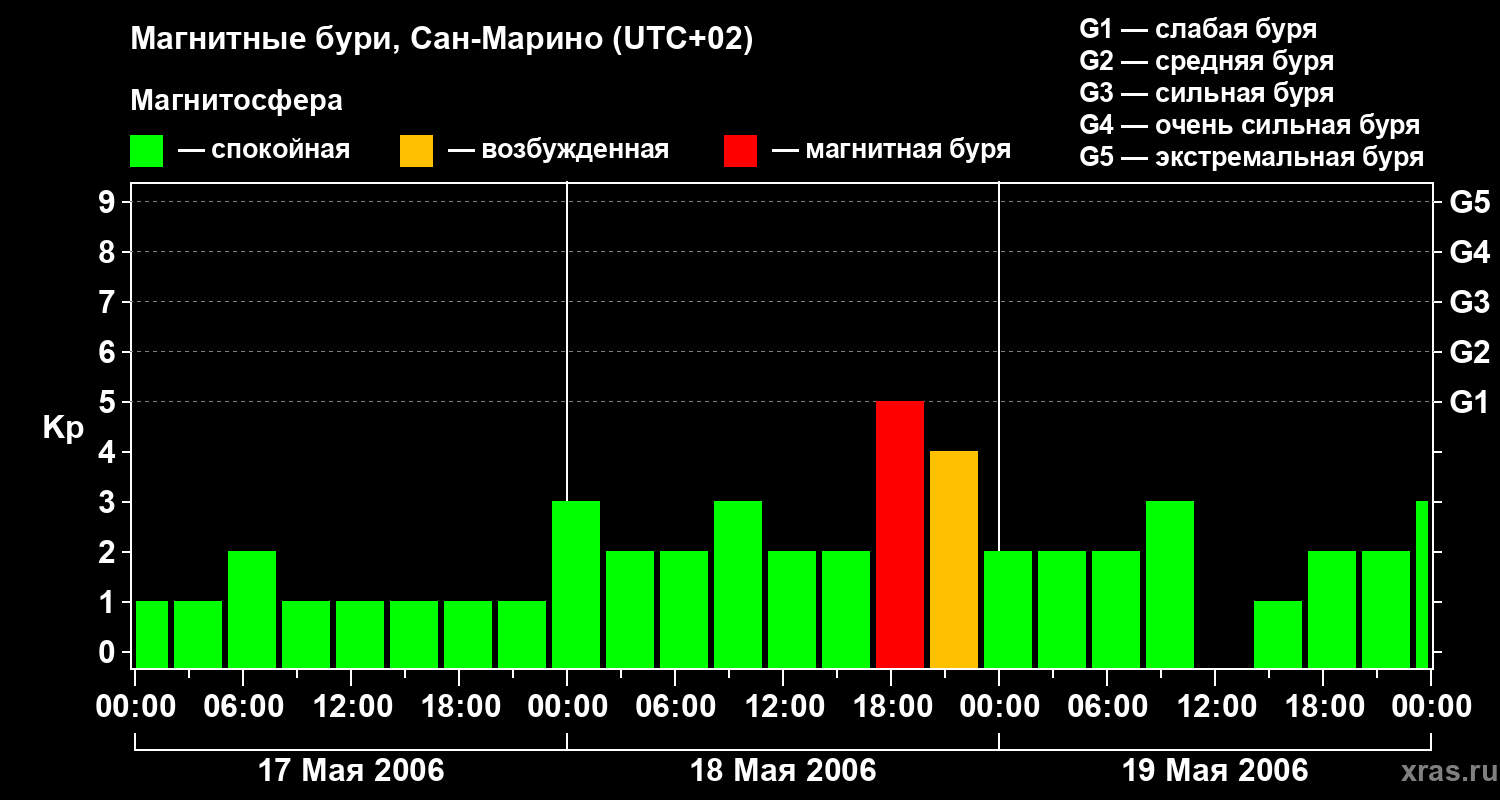Click G3 — сильная буря legend line
The height and width of the screenshot is (800, 1500).
click(x=1206, y=93)
